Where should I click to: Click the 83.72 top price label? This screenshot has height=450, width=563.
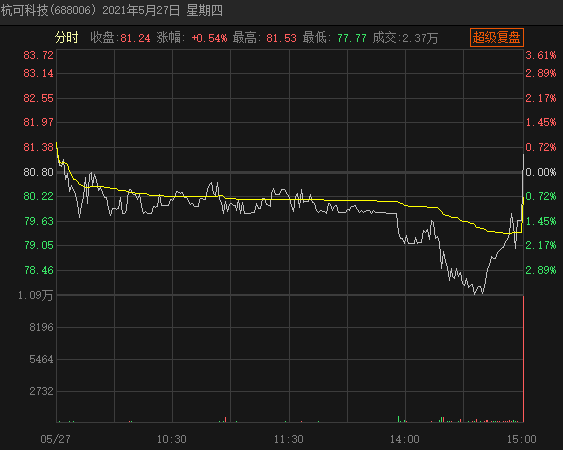coord(38,55)
